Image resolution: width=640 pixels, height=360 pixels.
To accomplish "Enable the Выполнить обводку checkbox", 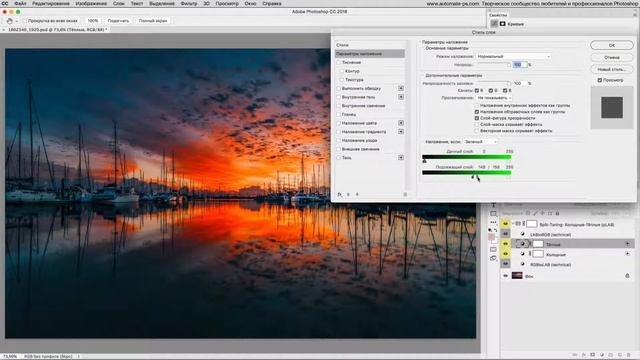I will point(338,88).
